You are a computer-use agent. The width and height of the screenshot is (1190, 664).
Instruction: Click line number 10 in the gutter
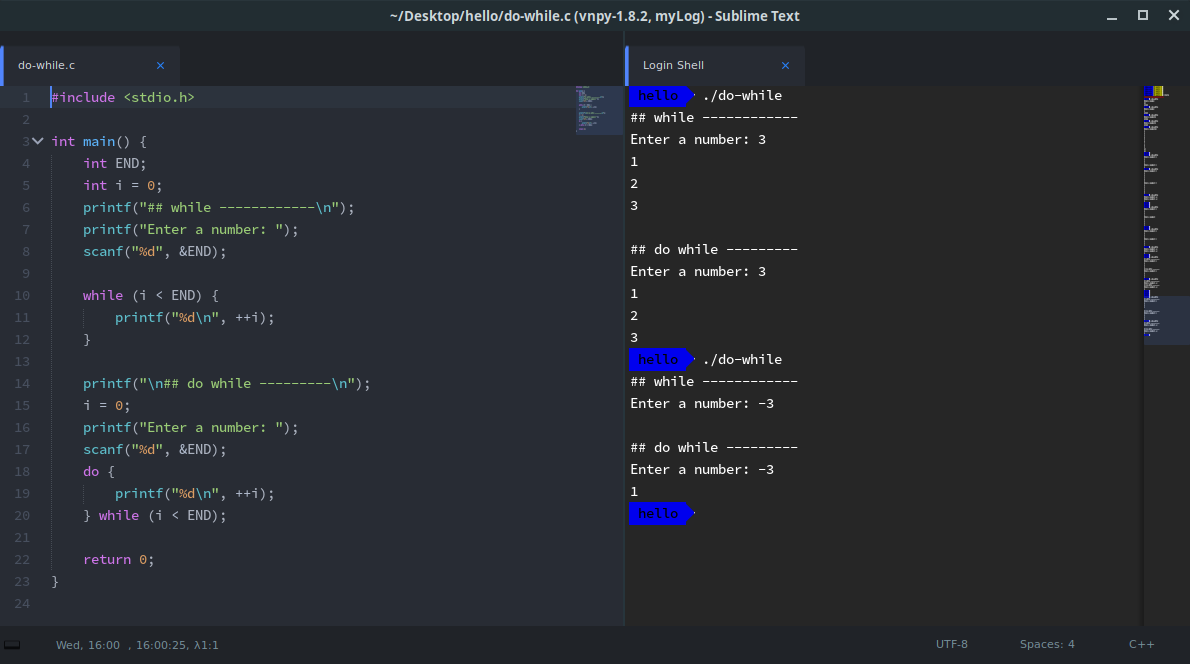(x=22, y=295)
